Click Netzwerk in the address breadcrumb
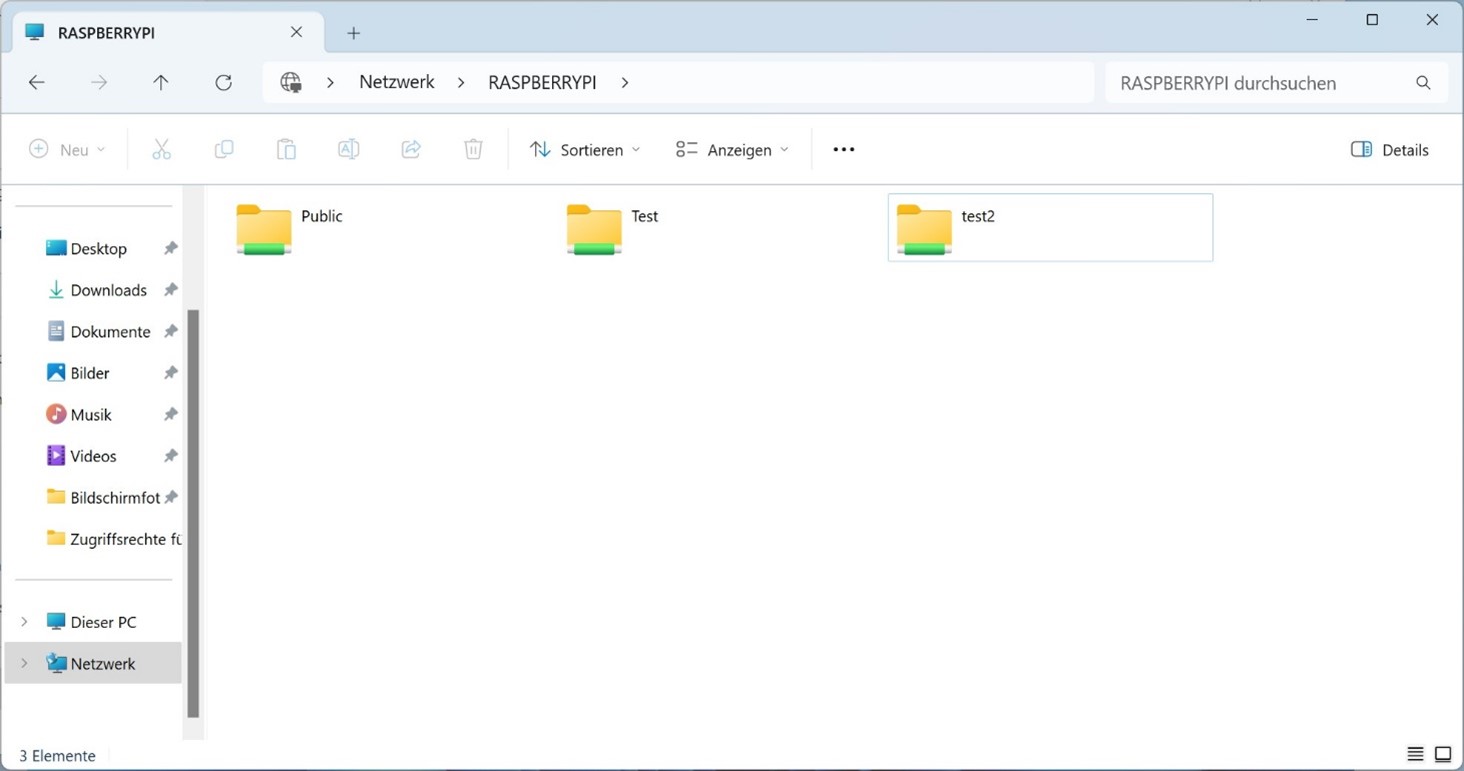The height and width of the screenshot is (771, 1464). (397, 83)
